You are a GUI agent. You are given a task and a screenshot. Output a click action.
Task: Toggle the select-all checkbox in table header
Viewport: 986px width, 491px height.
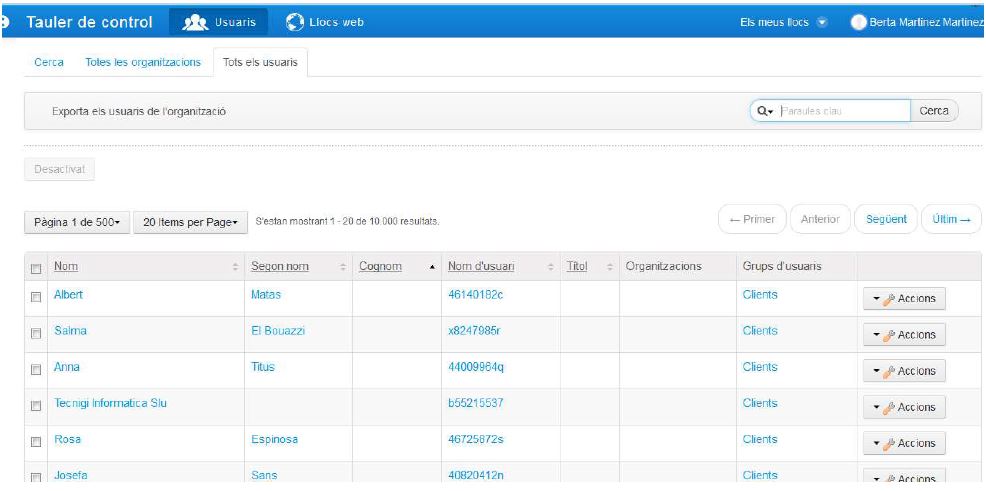coord(36,267)
